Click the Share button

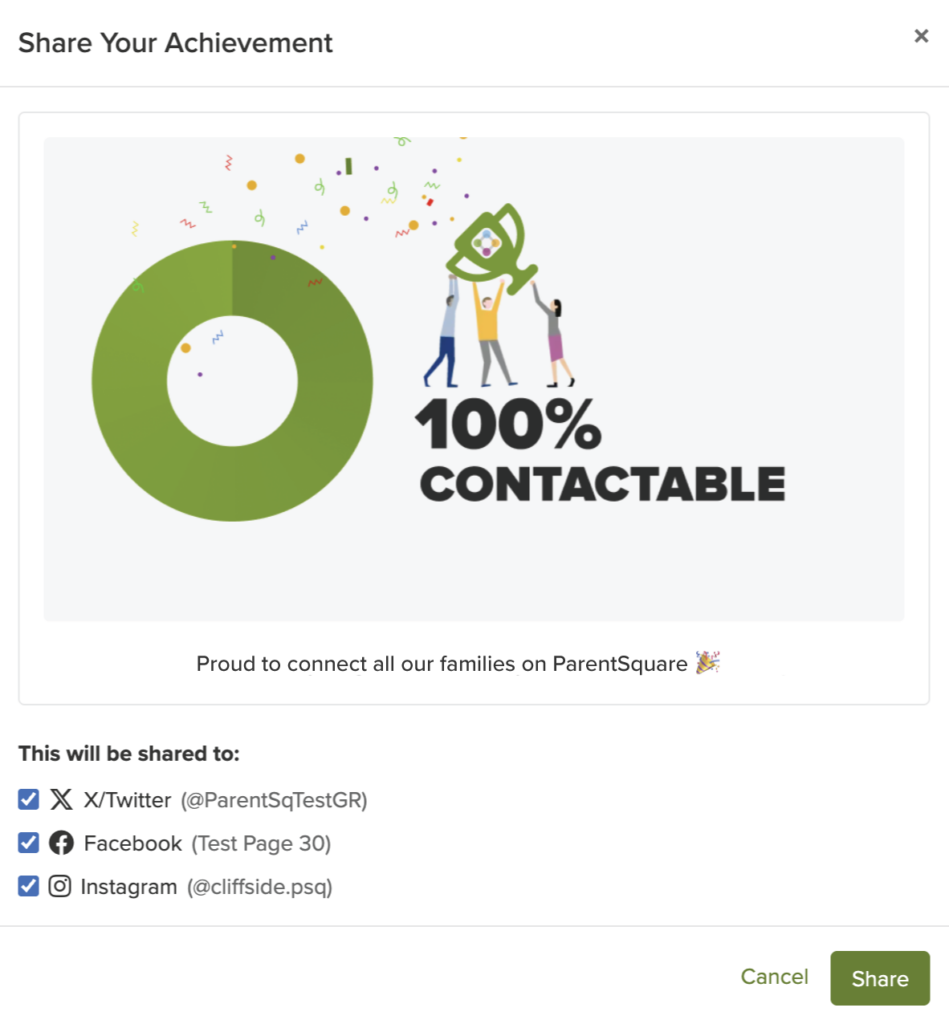879,978
